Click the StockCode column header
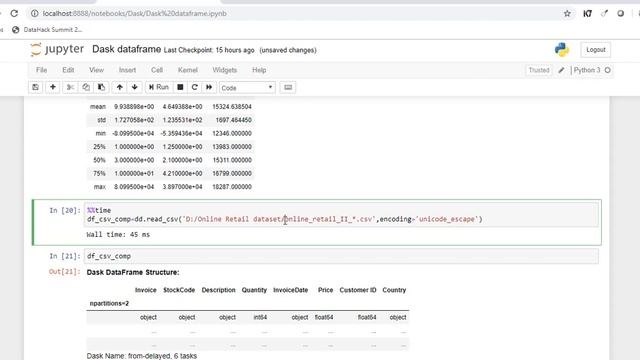Image resolution: width=640 pixels, height=360 pixels. click(x=179, y=290)
